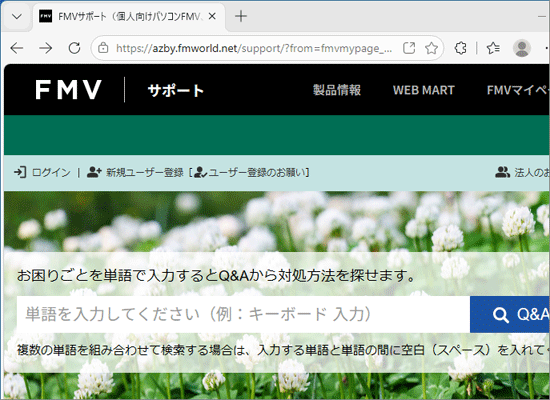Open the browser profile avatar
The width and height of the screenshot is (550, 400).
click(x=522, y=48)
